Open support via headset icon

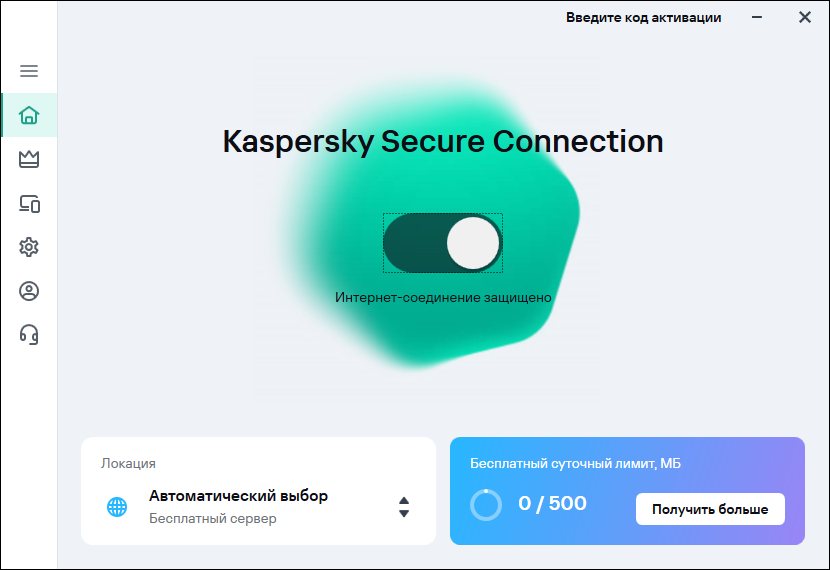[x=29, y=334]
